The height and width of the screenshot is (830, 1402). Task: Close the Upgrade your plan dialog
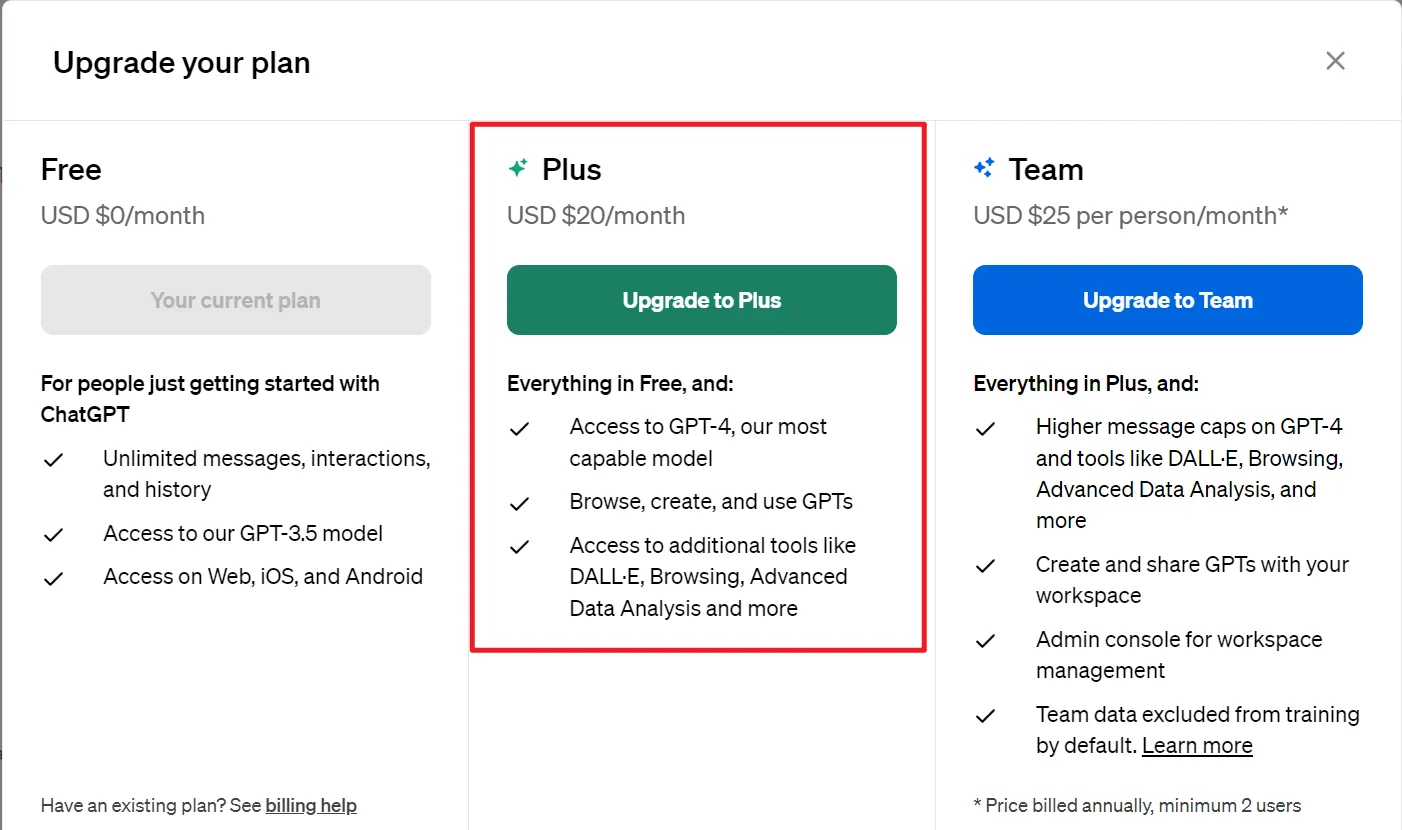(1335, 61)
